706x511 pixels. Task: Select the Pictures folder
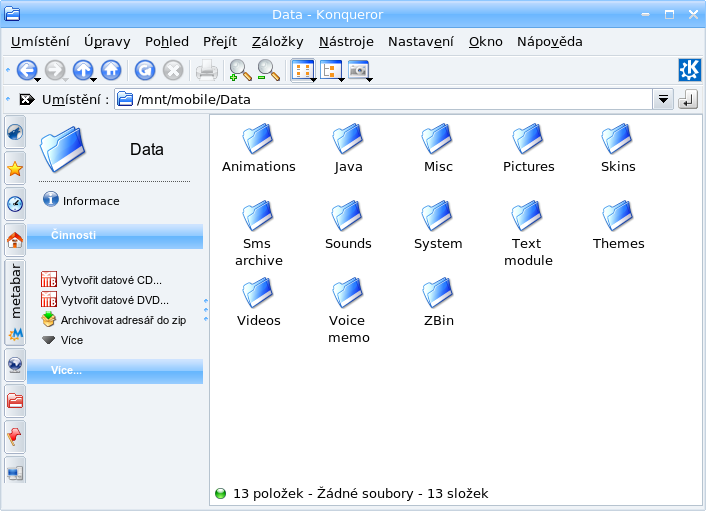(528, 148)
